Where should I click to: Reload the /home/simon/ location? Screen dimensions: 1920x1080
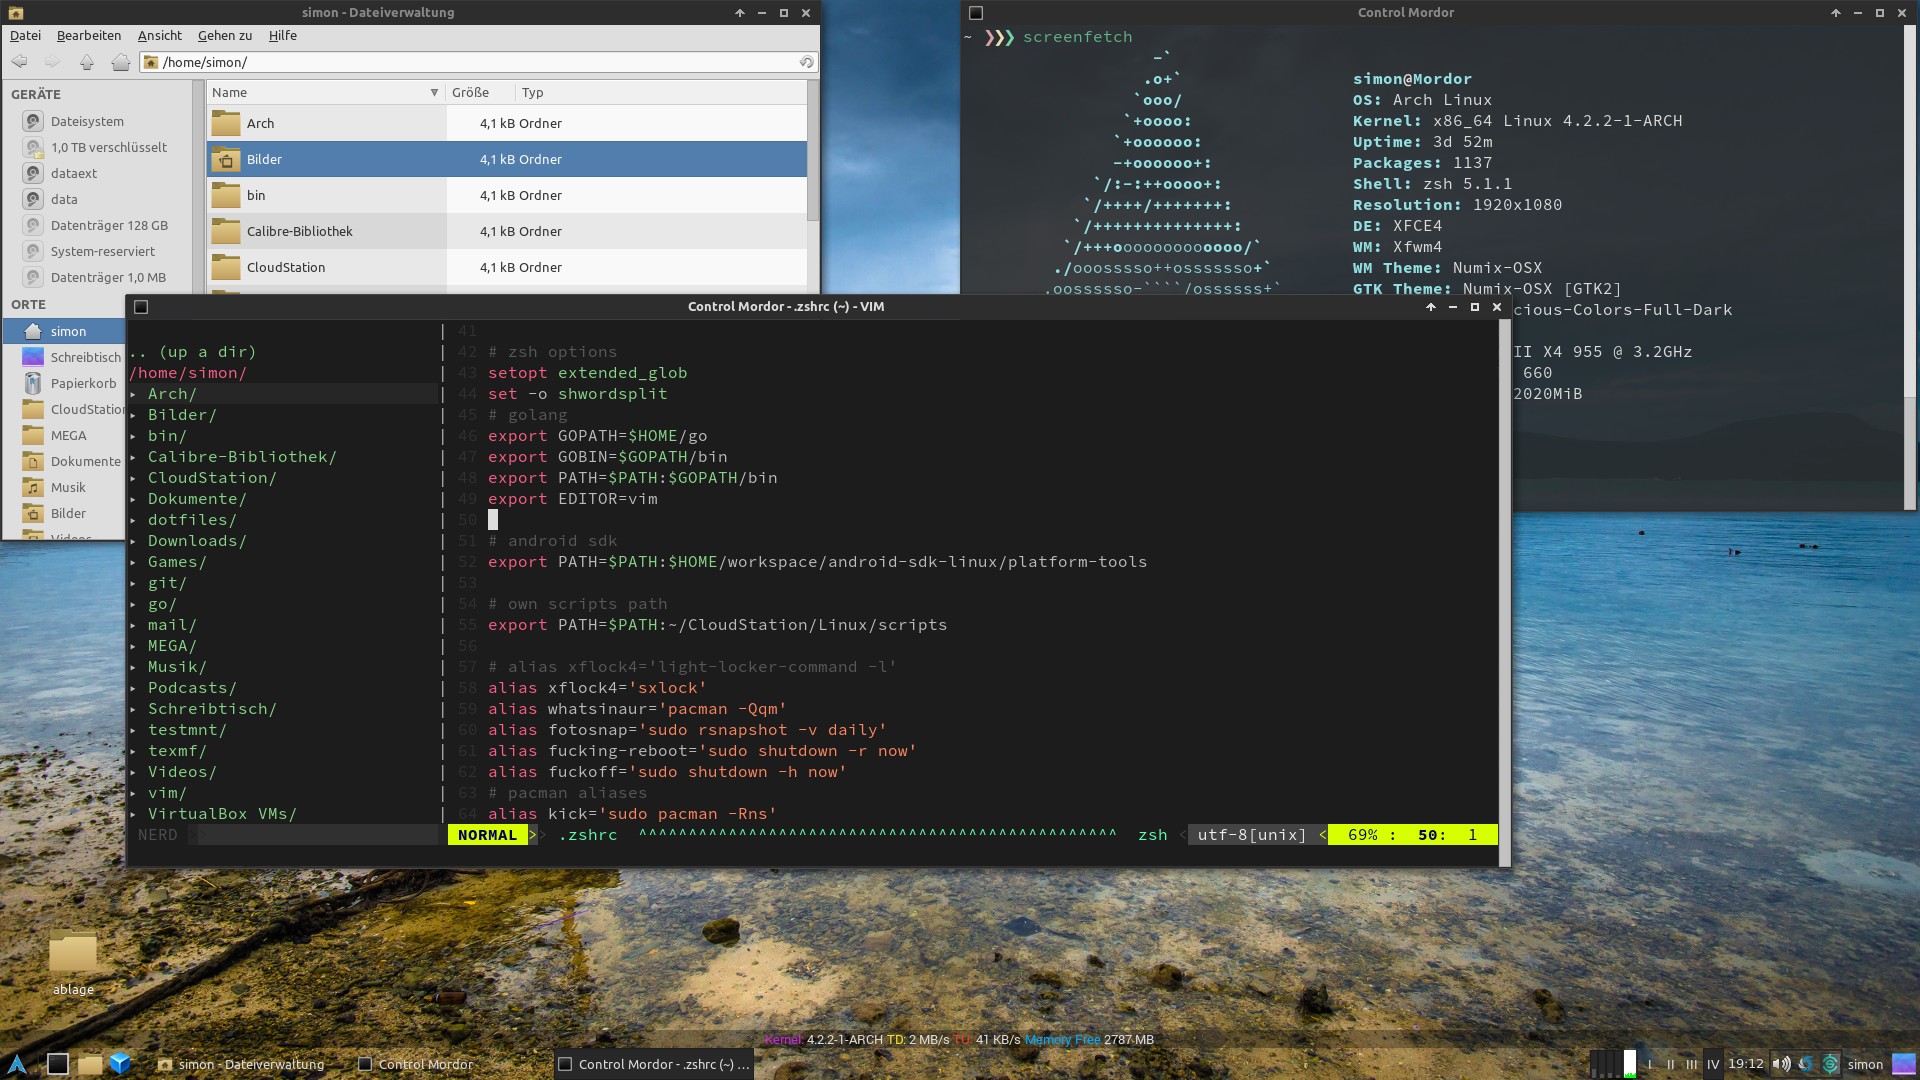click(x=806, y=62)
